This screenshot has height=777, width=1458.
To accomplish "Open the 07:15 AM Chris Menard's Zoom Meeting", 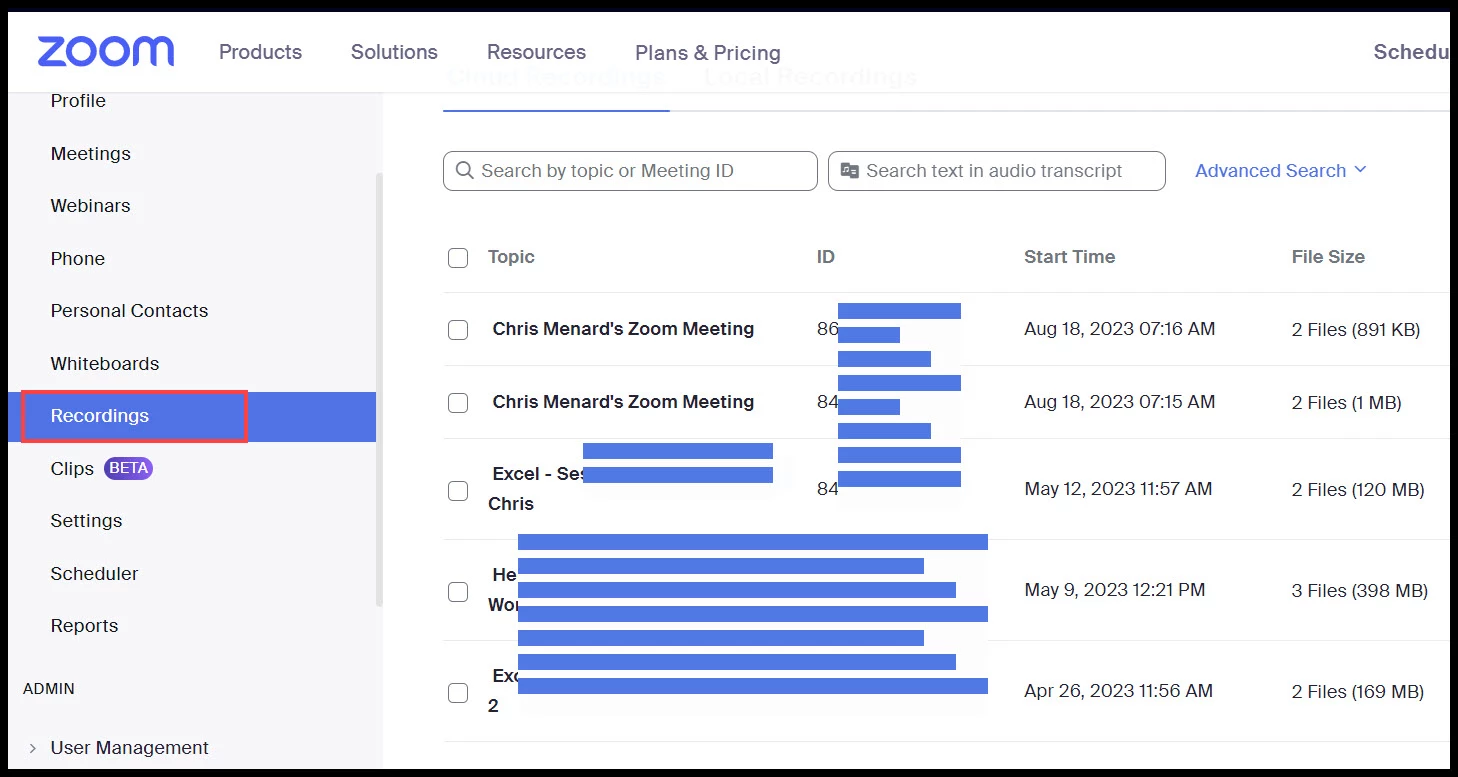I will (623, 402).
